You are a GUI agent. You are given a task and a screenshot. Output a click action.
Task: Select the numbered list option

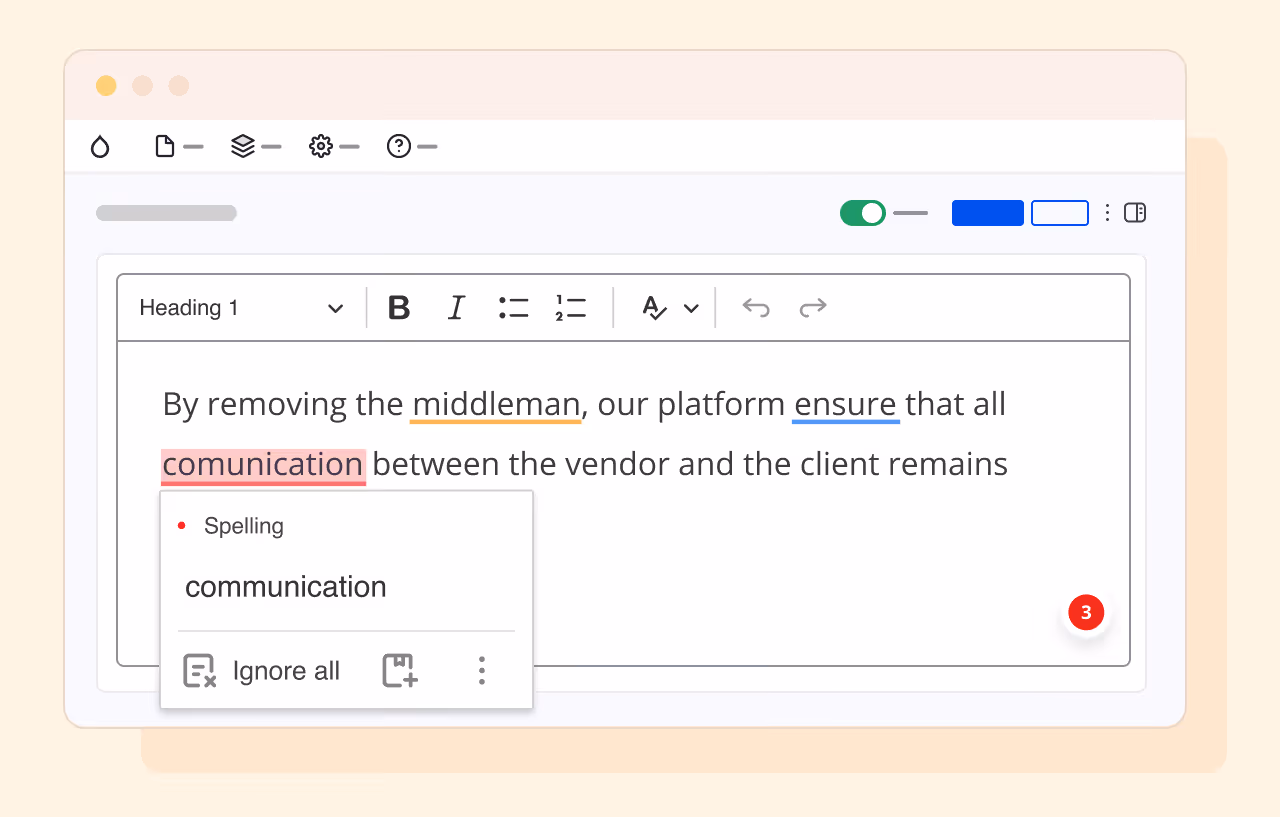(570, 307)
